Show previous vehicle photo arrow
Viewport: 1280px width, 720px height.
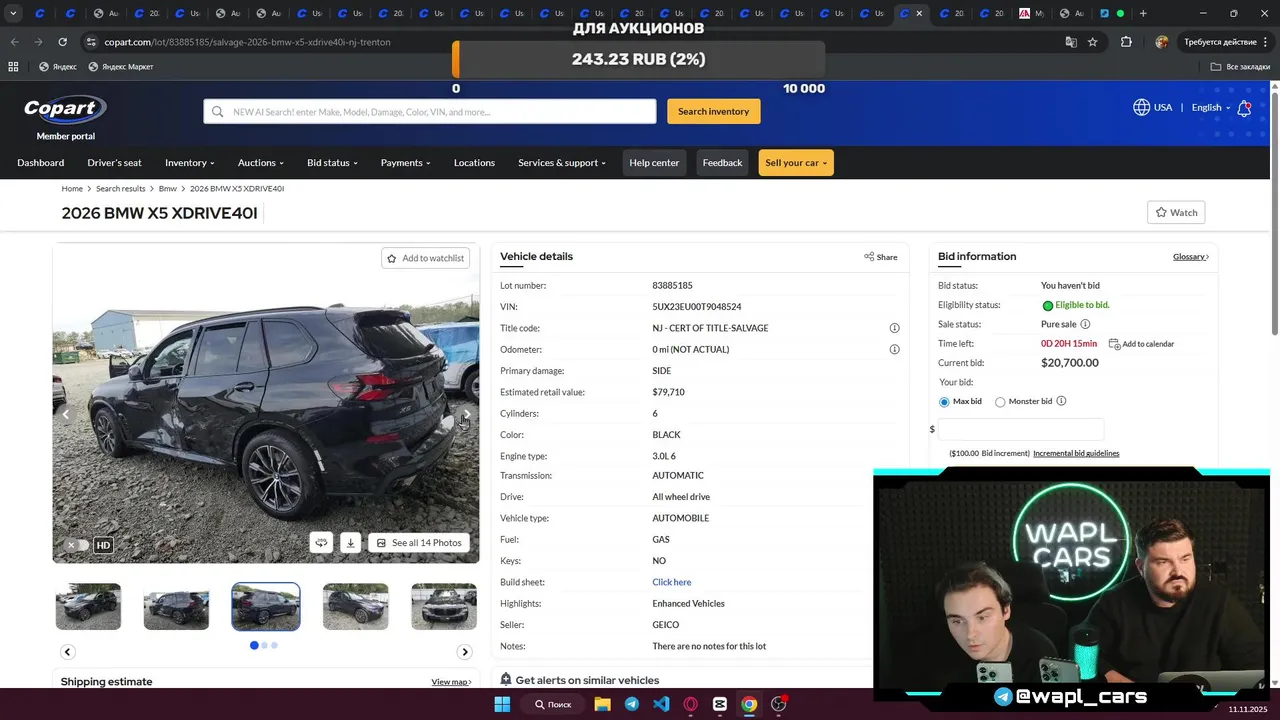66,414
